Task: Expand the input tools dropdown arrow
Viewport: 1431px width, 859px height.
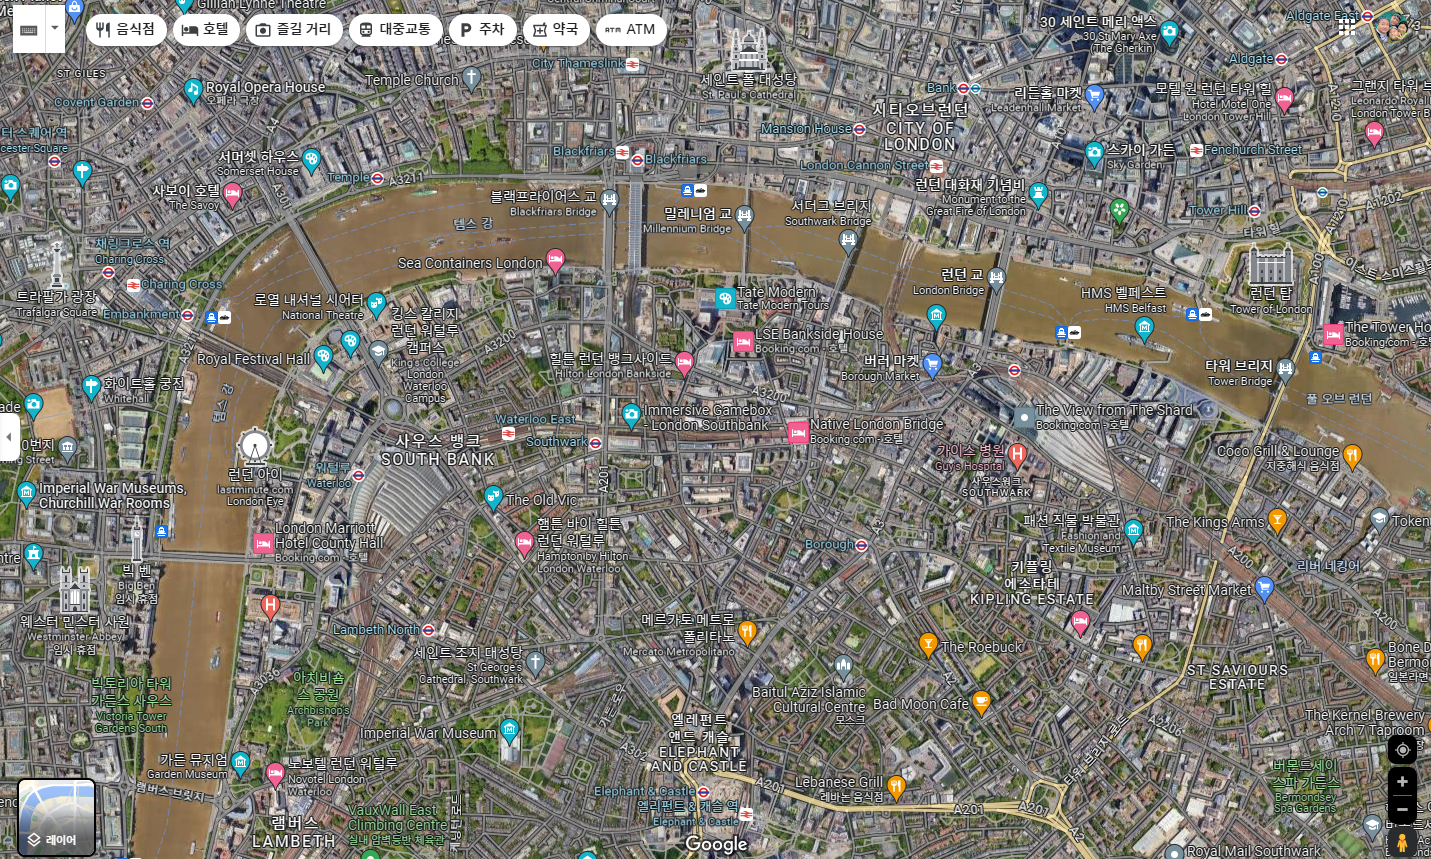Action: [55, 30]
